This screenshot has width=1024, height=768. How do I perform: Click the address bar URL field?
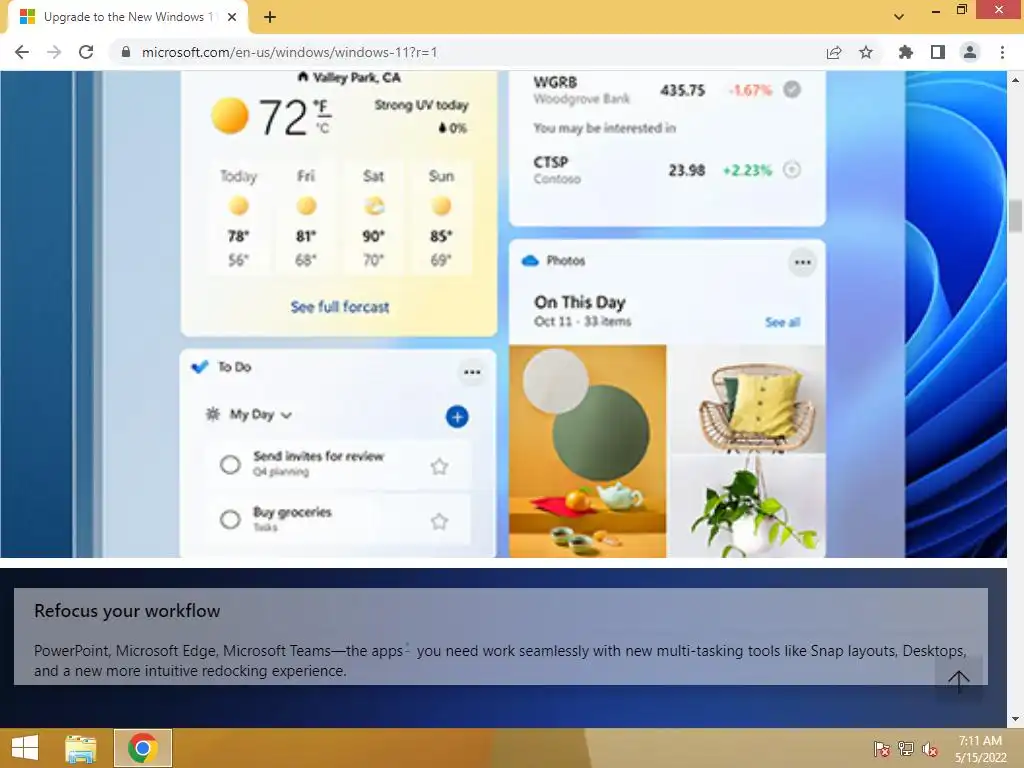[470, 52]
